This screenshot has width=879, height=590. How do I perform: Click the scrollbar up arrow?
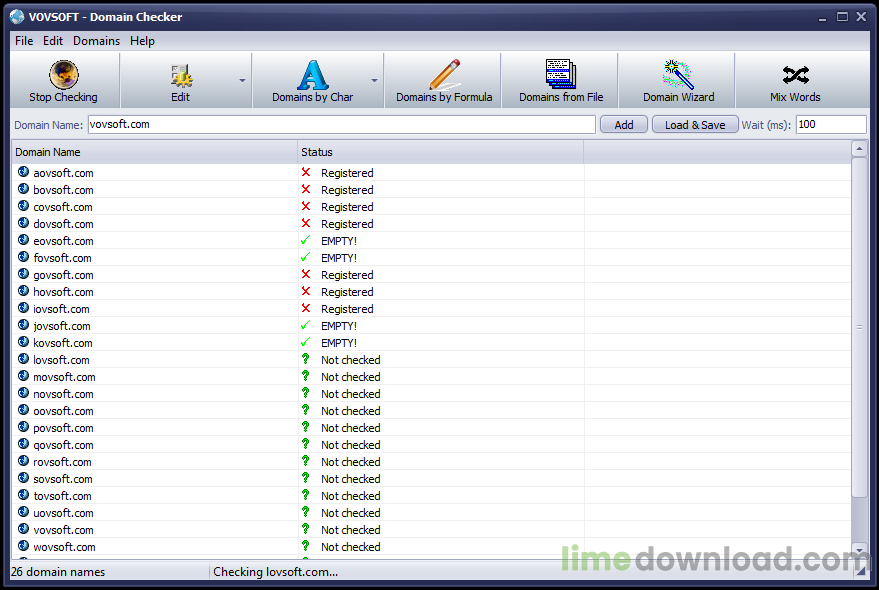(x=859, y=149)
